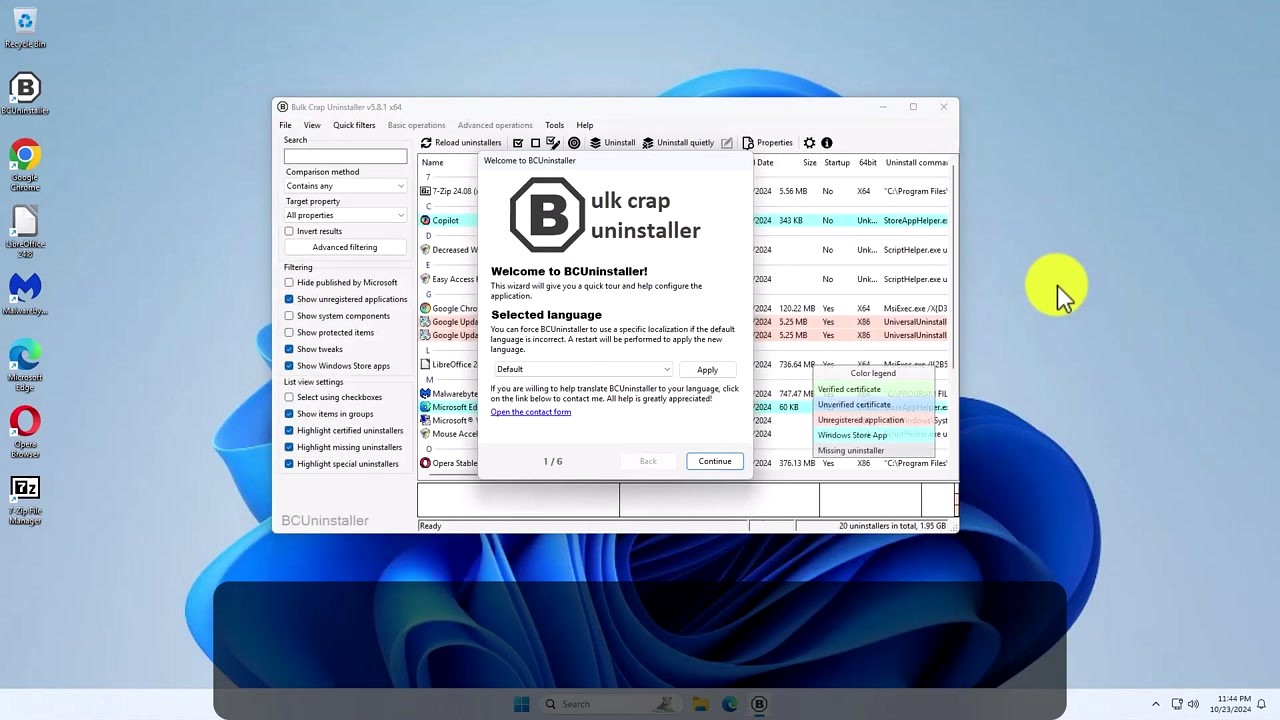
Task: Open BCUninstaller settings gear icon
Action: [x=809, y=142]
